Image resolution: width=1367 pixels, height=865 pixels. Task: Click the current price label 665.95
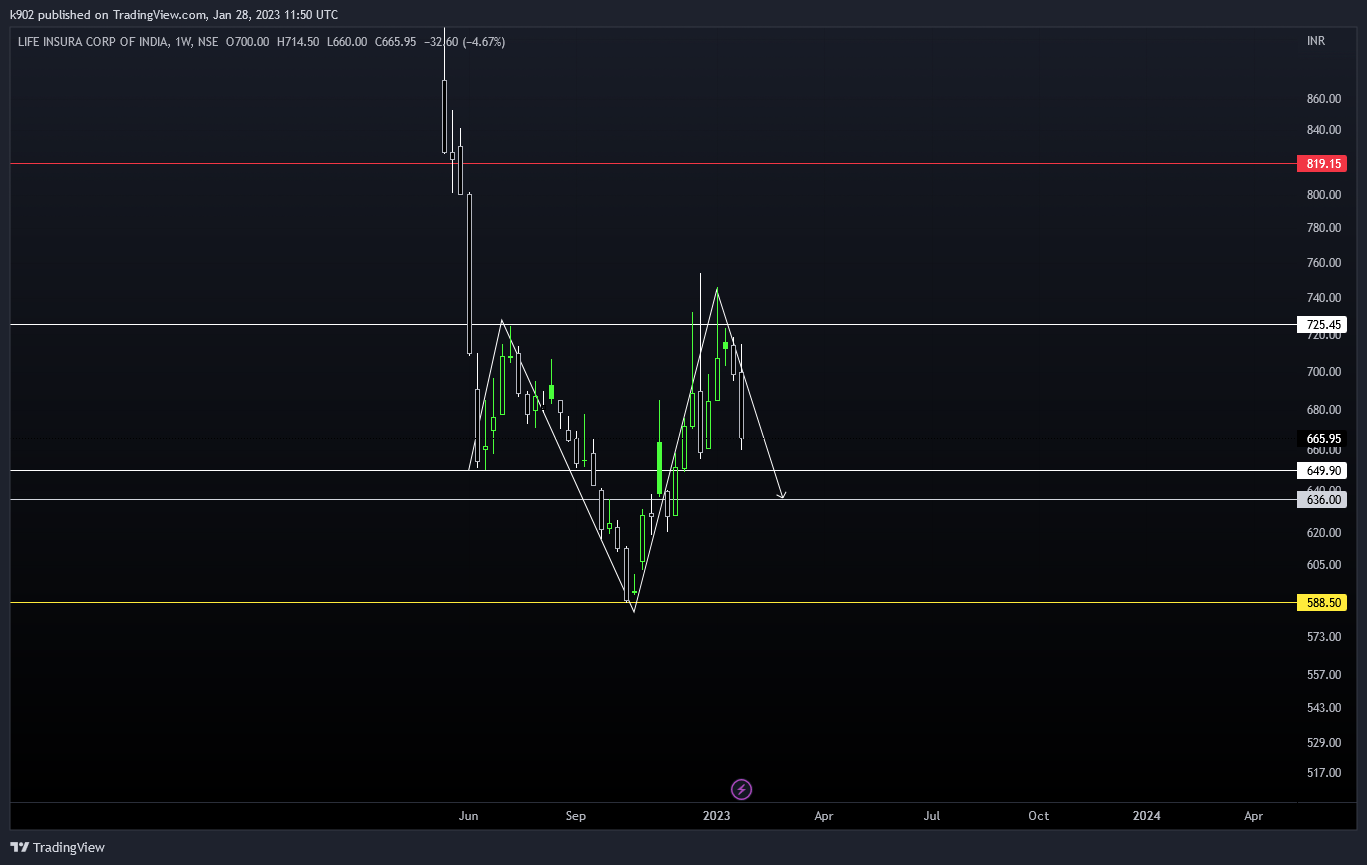click(x=1321, y=439)
